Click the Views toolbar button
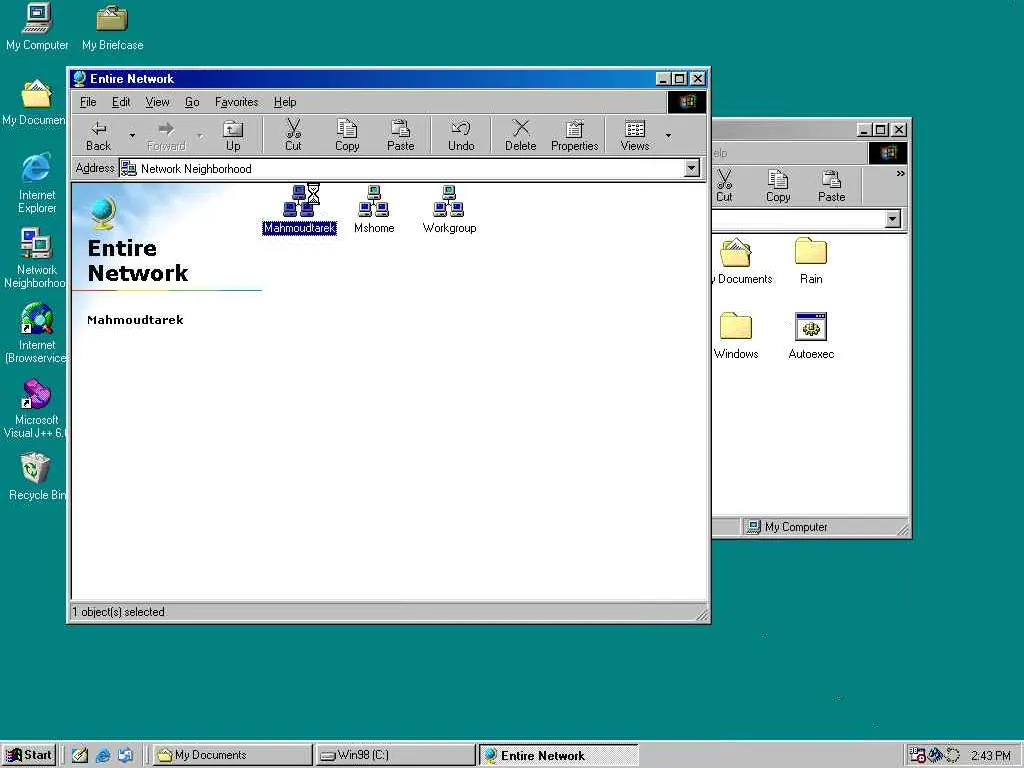1024x768 pixels. [635, 136]
